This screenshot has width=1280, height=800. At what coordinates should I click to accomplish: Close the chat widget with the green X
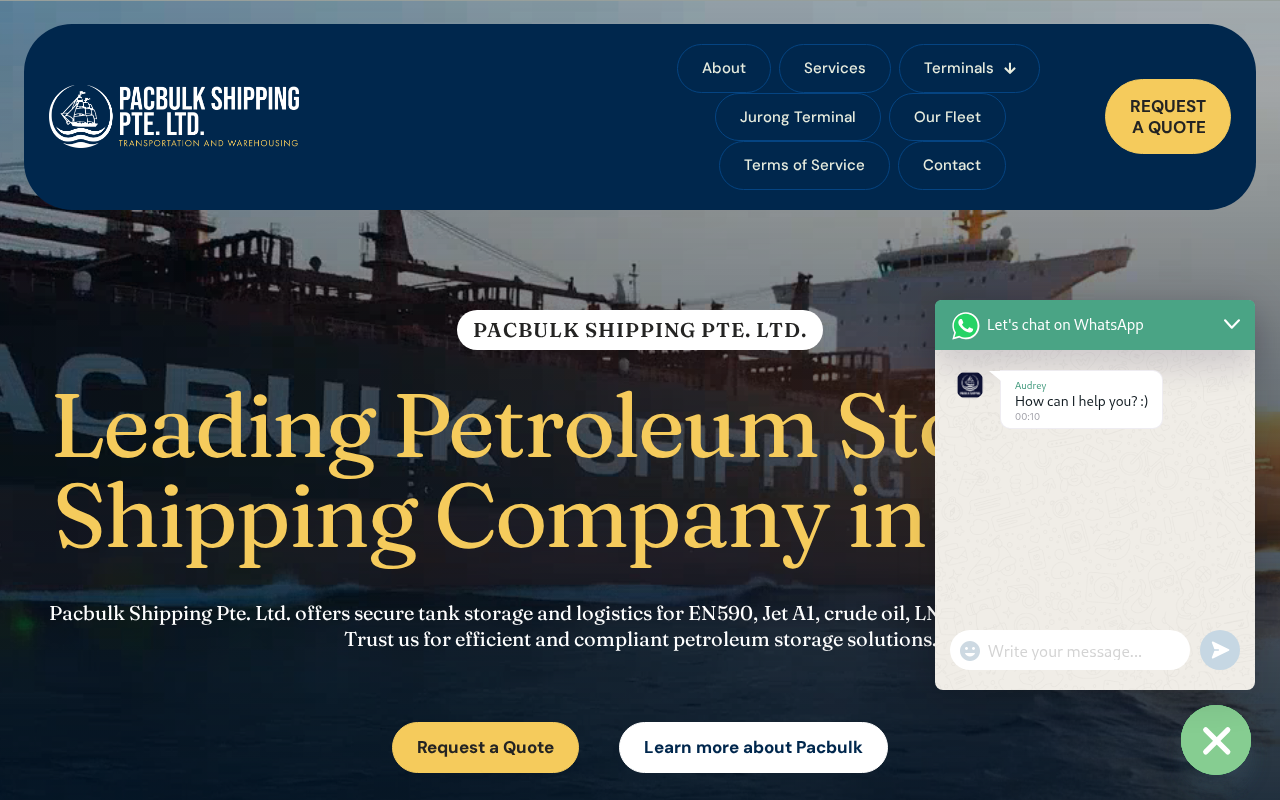click(1216, 740)
